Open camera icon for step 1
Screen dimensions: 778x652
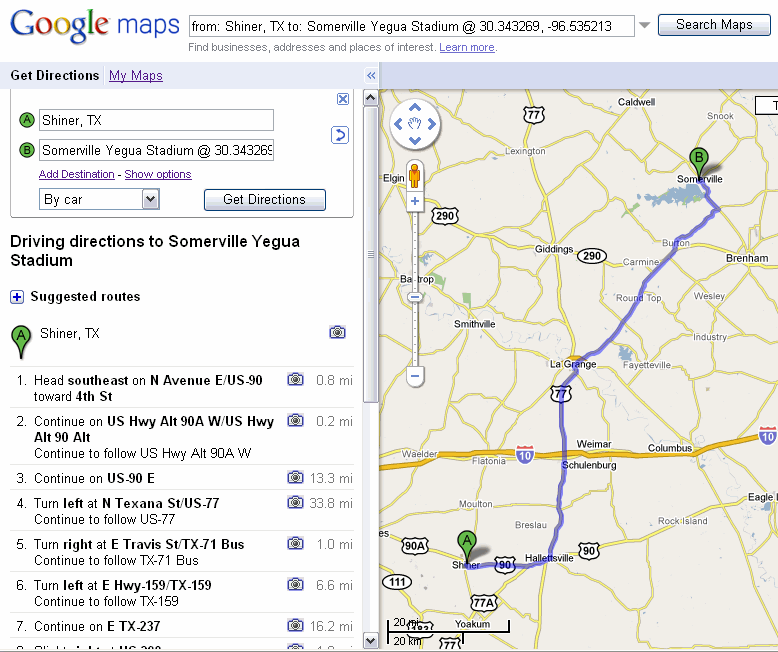click(295, 380)
